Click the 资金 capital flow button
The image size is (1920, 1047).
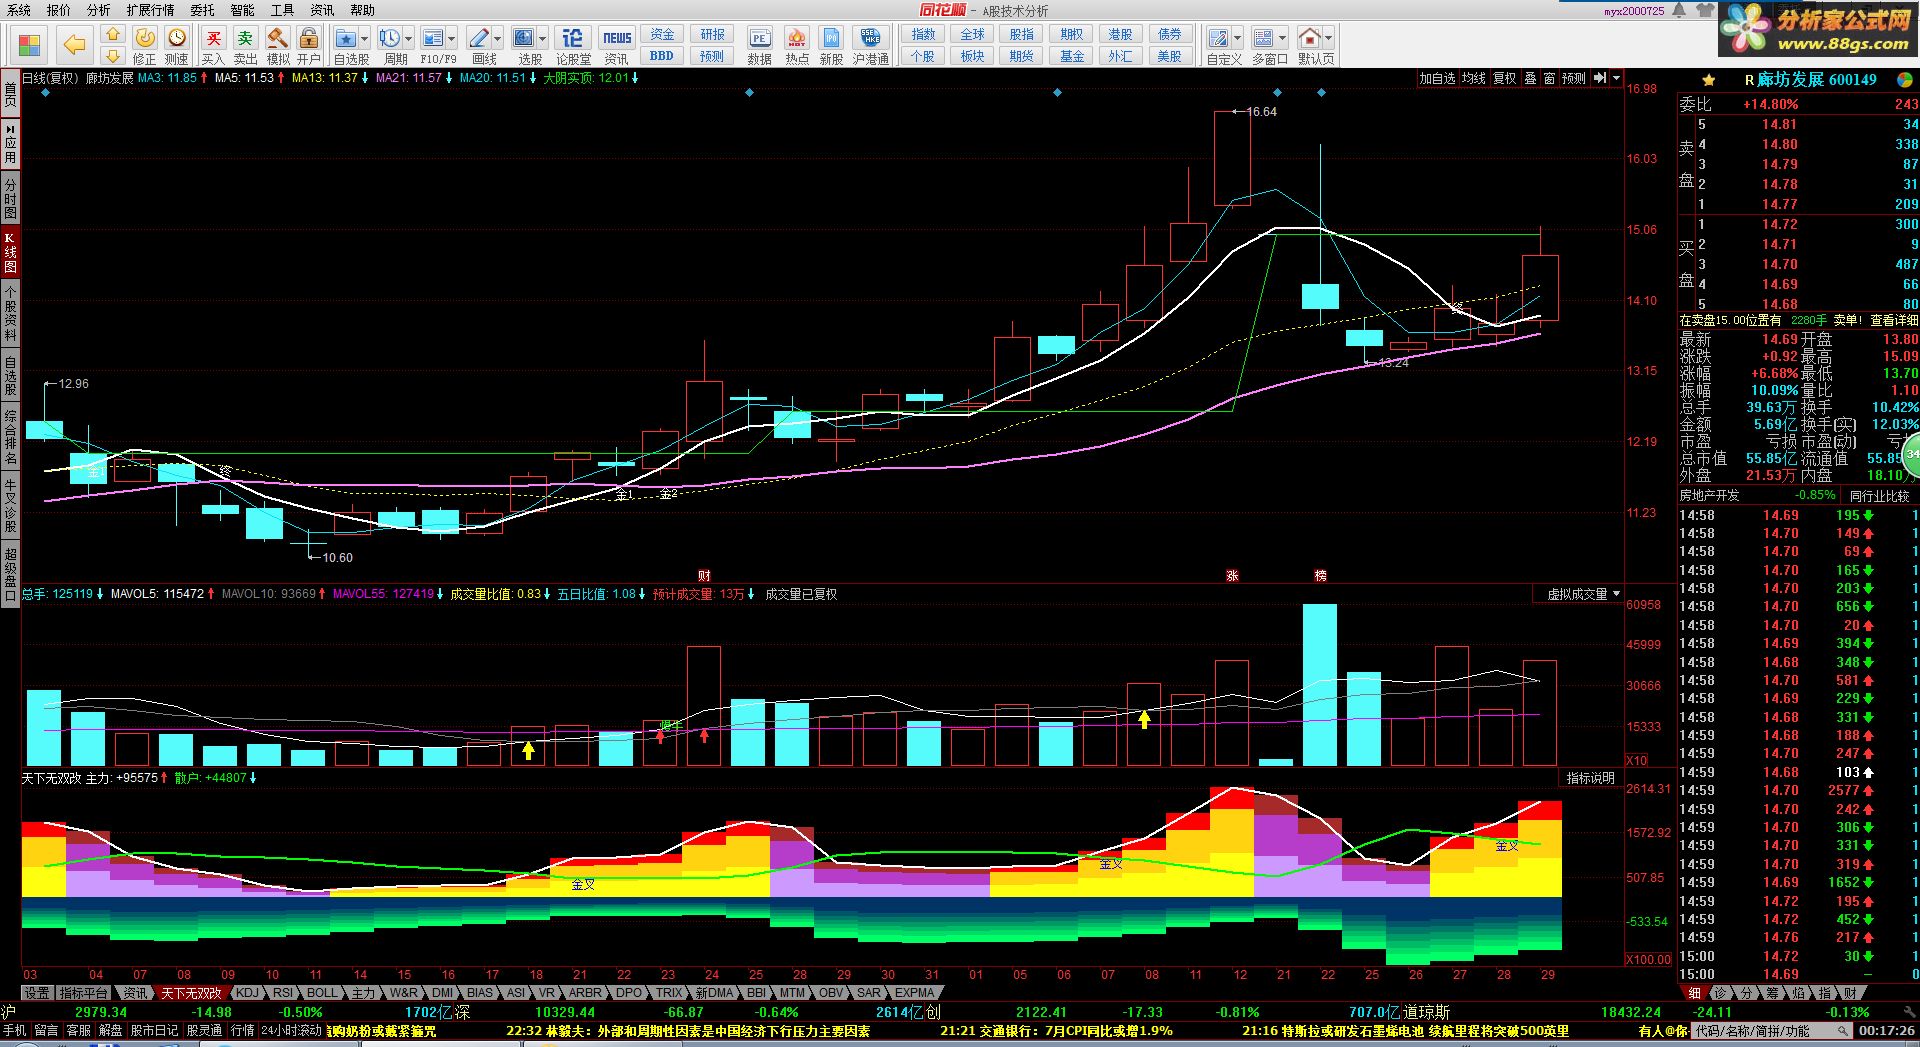(662, 34)
